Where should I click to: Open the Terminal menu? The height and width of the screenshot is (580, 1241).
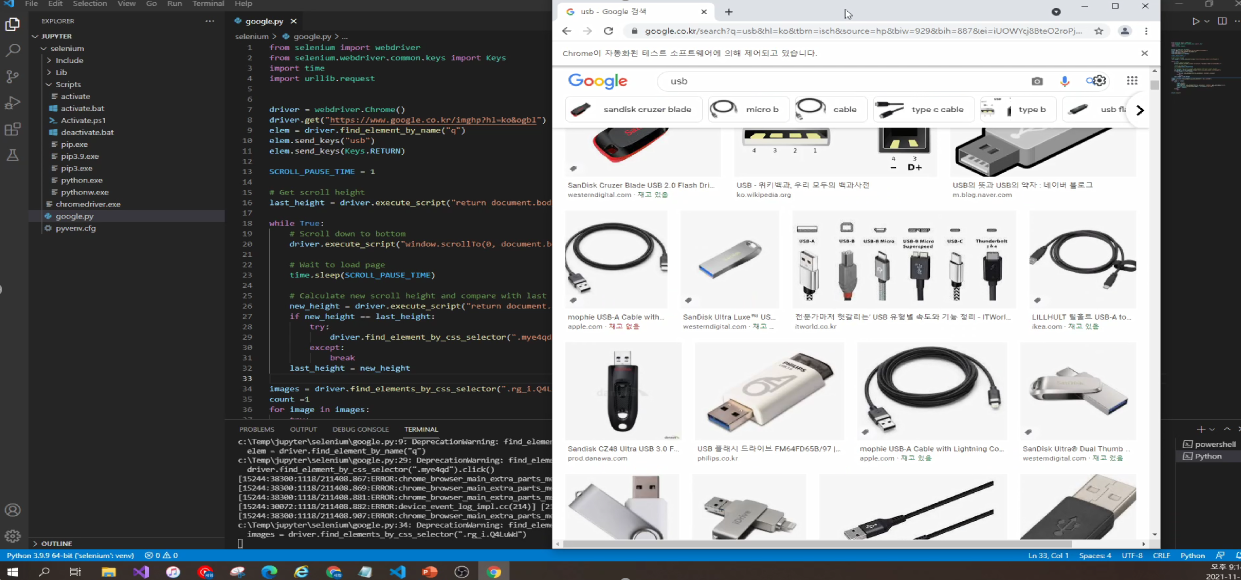click(x=209, y=4)
